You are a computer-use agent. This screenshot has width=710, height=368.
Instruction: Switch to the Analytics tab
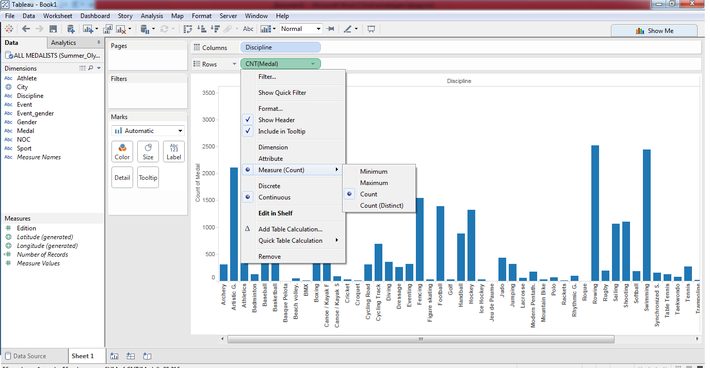[x=63, y=43]
